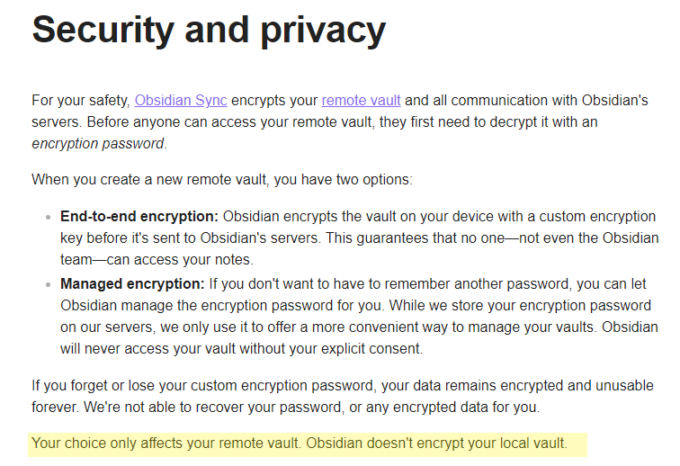Click the Security and privacy heading
This screenshot has width=680, height=466.
click(x=208, y=30)
